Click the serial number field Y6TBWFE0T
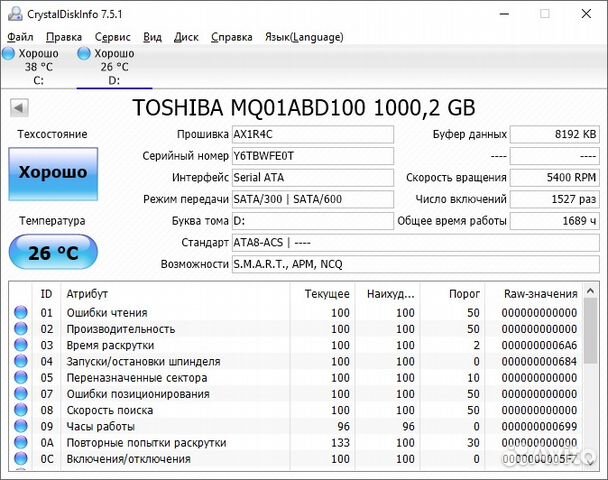608x480 pixels. [x=313, y=156]
